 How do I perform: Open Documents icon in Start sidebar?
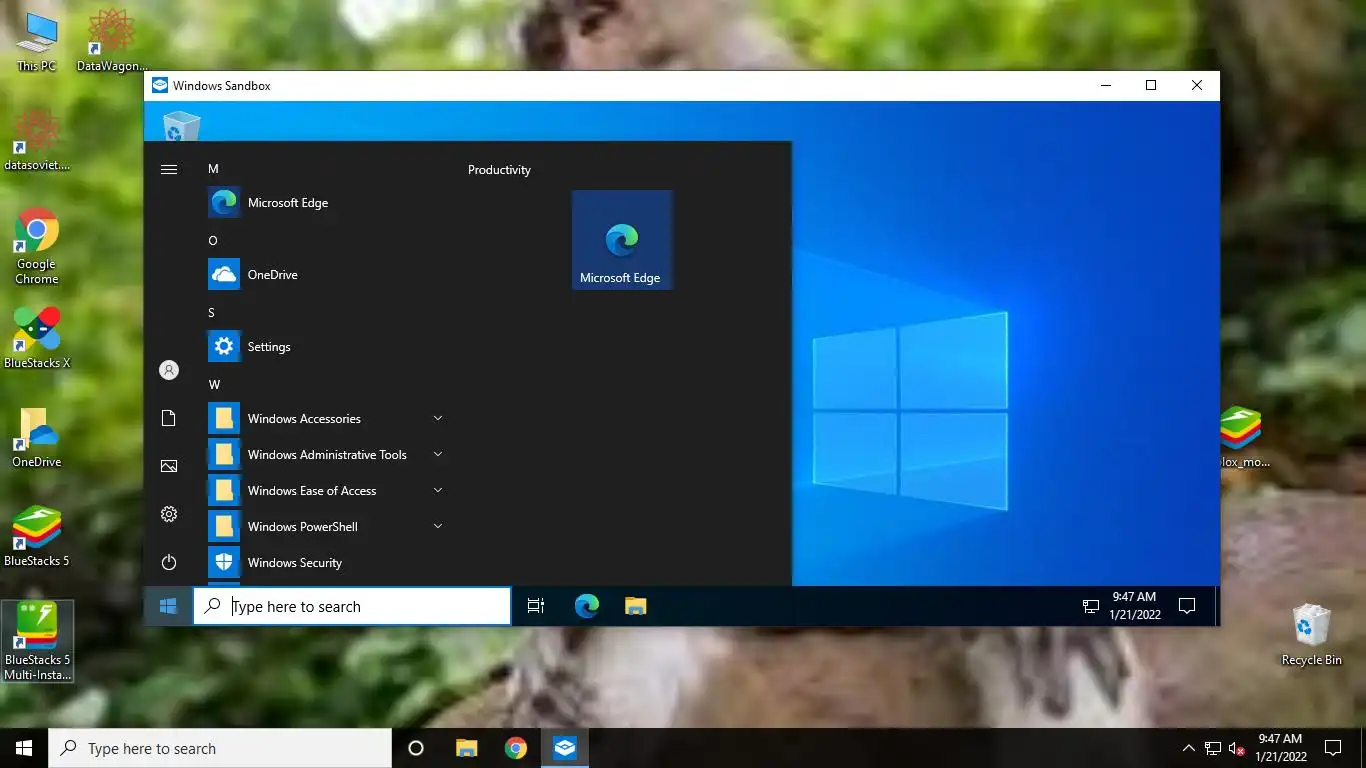169,418
